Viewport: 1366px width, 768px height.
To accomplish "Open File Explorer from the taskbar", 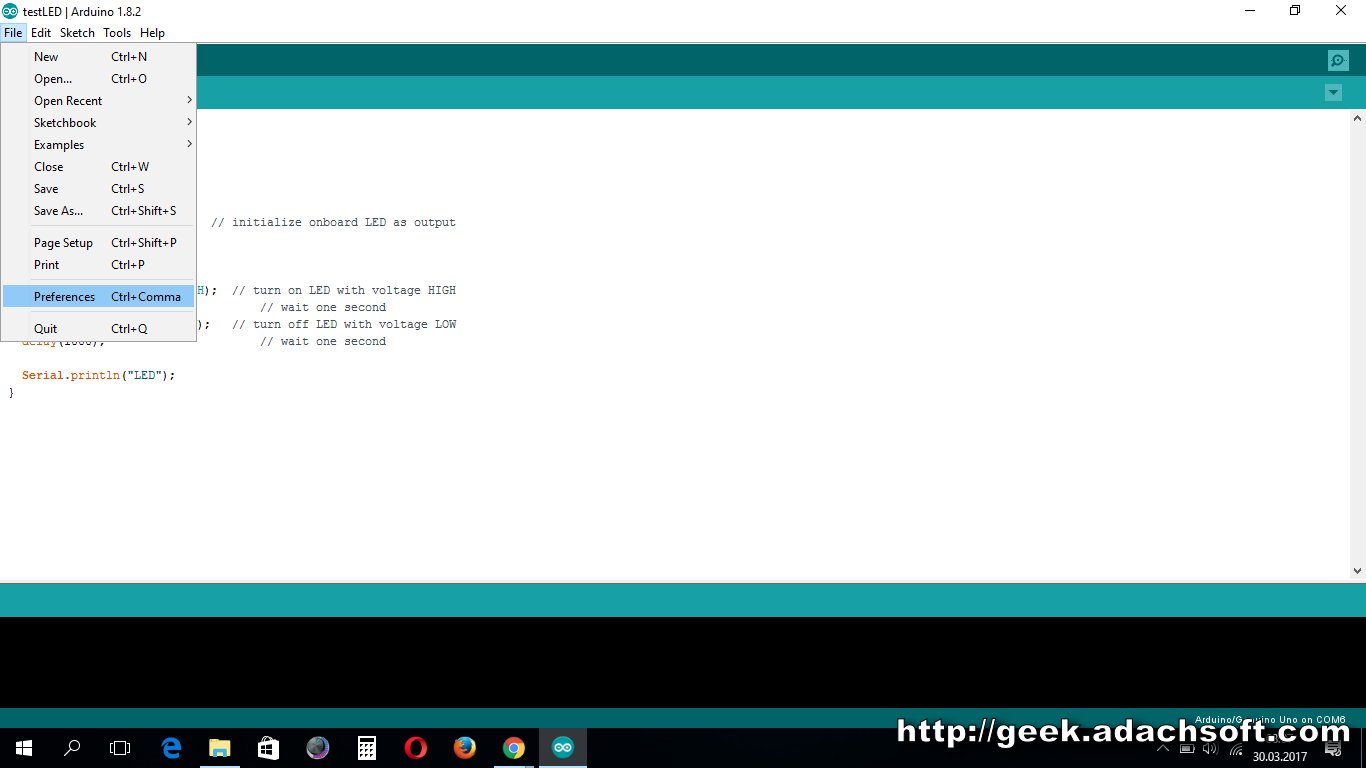I will (220, 748).
